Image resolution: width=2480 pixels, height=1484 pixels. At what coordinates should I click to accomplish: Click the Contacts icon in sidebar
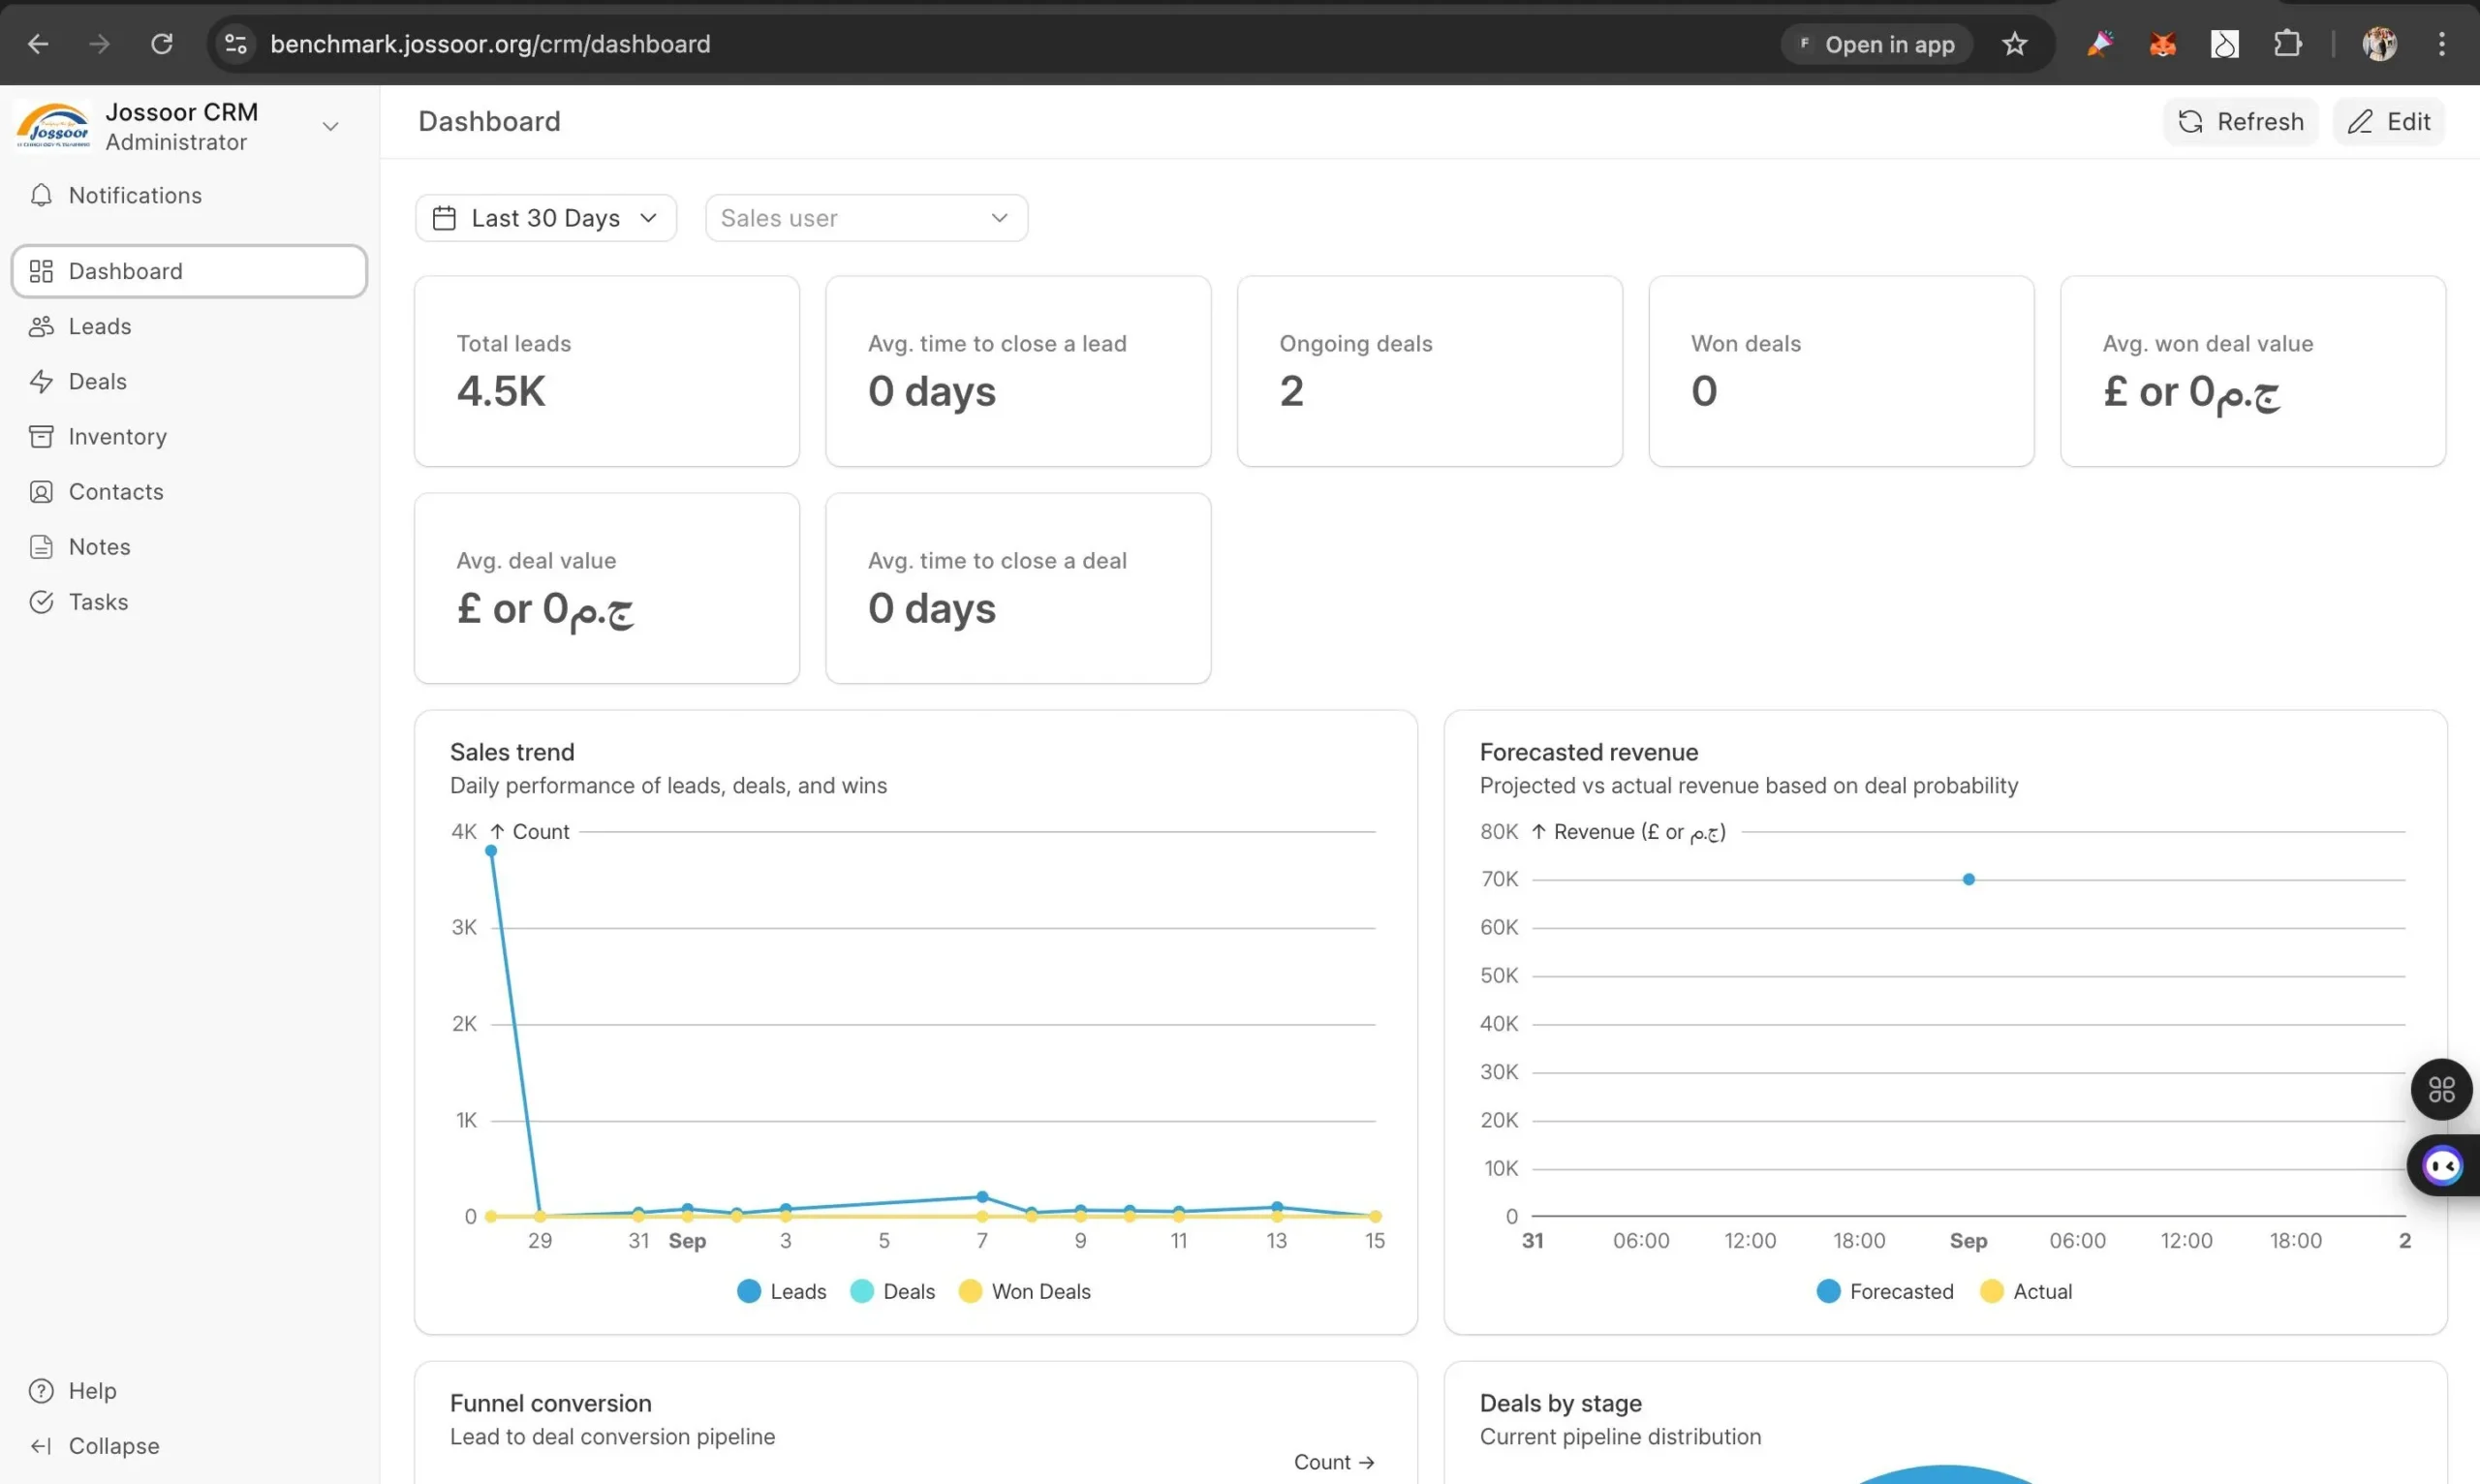pyautogui.click(x=41, y=491)
